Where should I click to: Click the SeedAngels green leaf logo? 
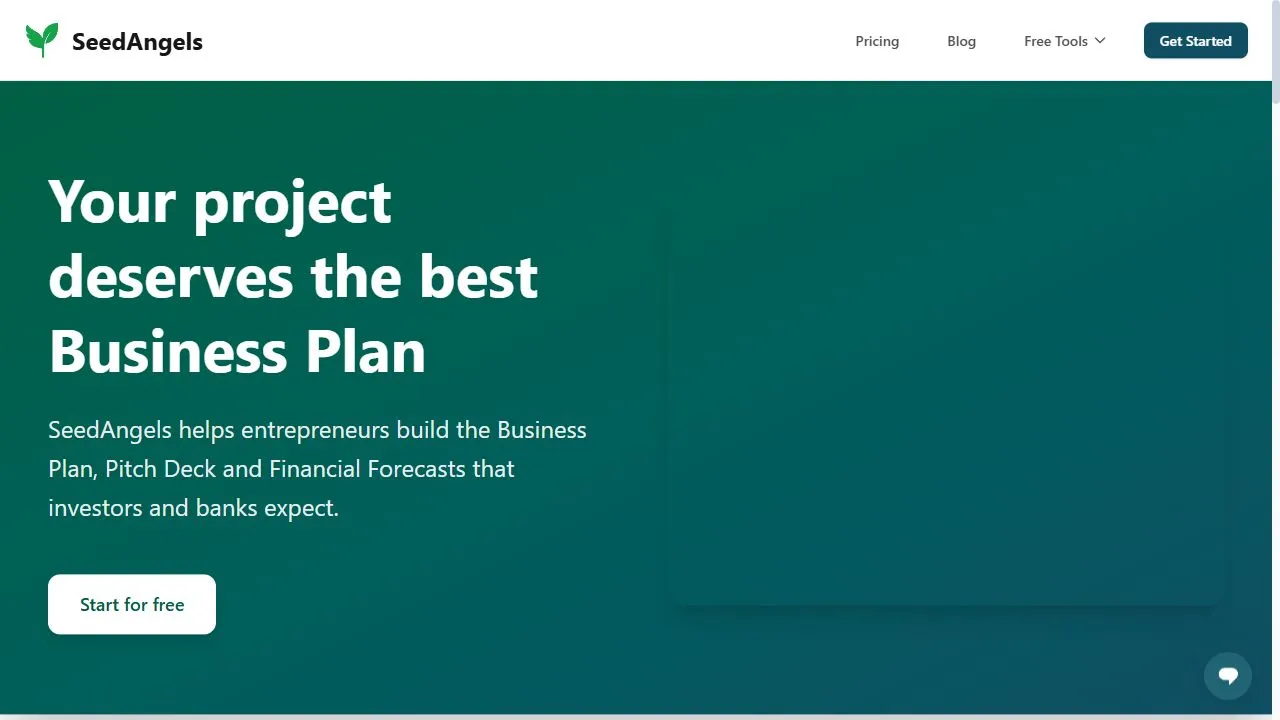pos(42,40)
